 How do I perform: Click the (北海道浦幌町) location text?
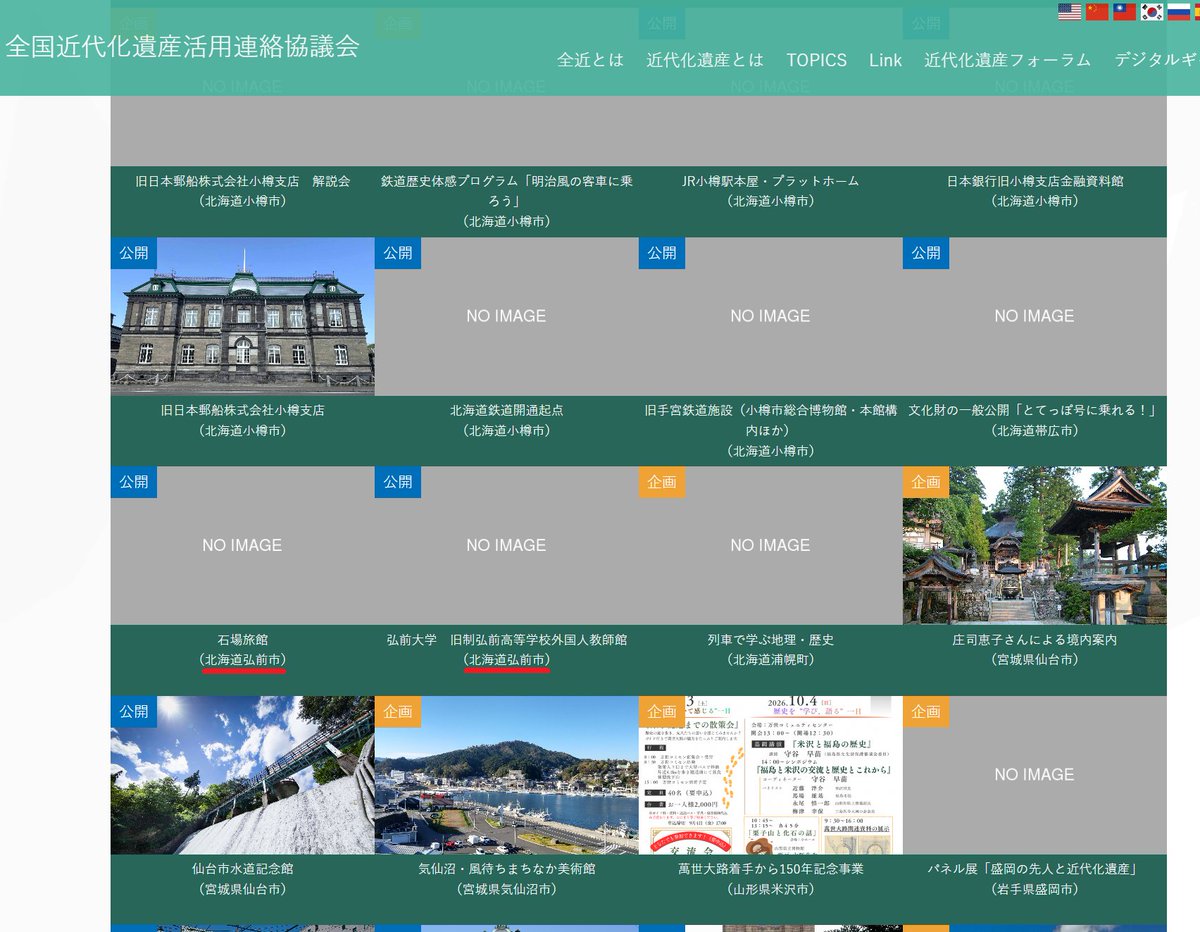(x=771, y=660)
